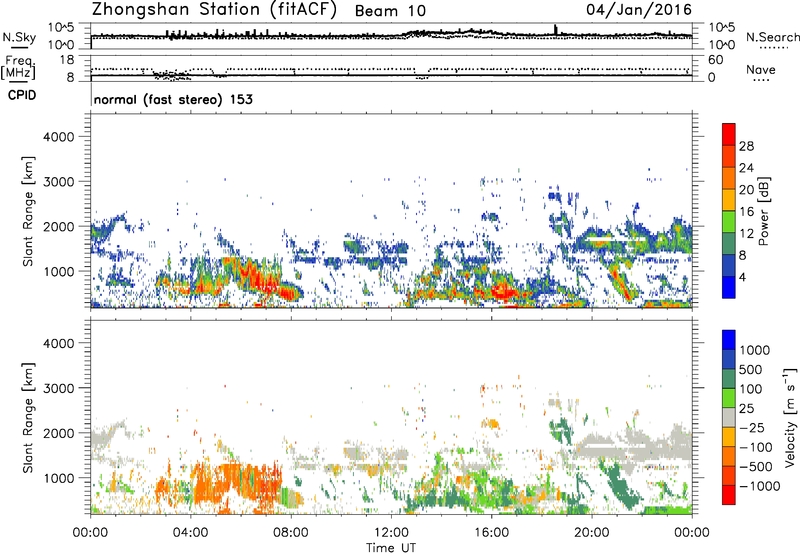This screenshot has width=800, height=554.
Task: Click the '4' tick on power colorbar
Action: (742, 277)
